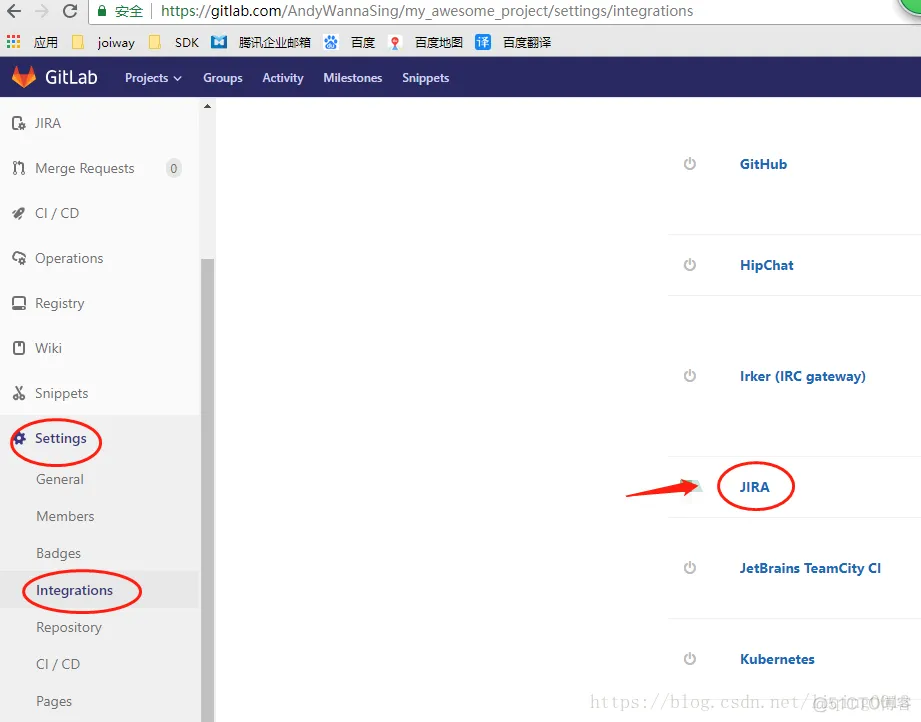This screenshot has width=921, height=722.
Task: Click the Irker integration power status icon
Action: coord(690,376)
